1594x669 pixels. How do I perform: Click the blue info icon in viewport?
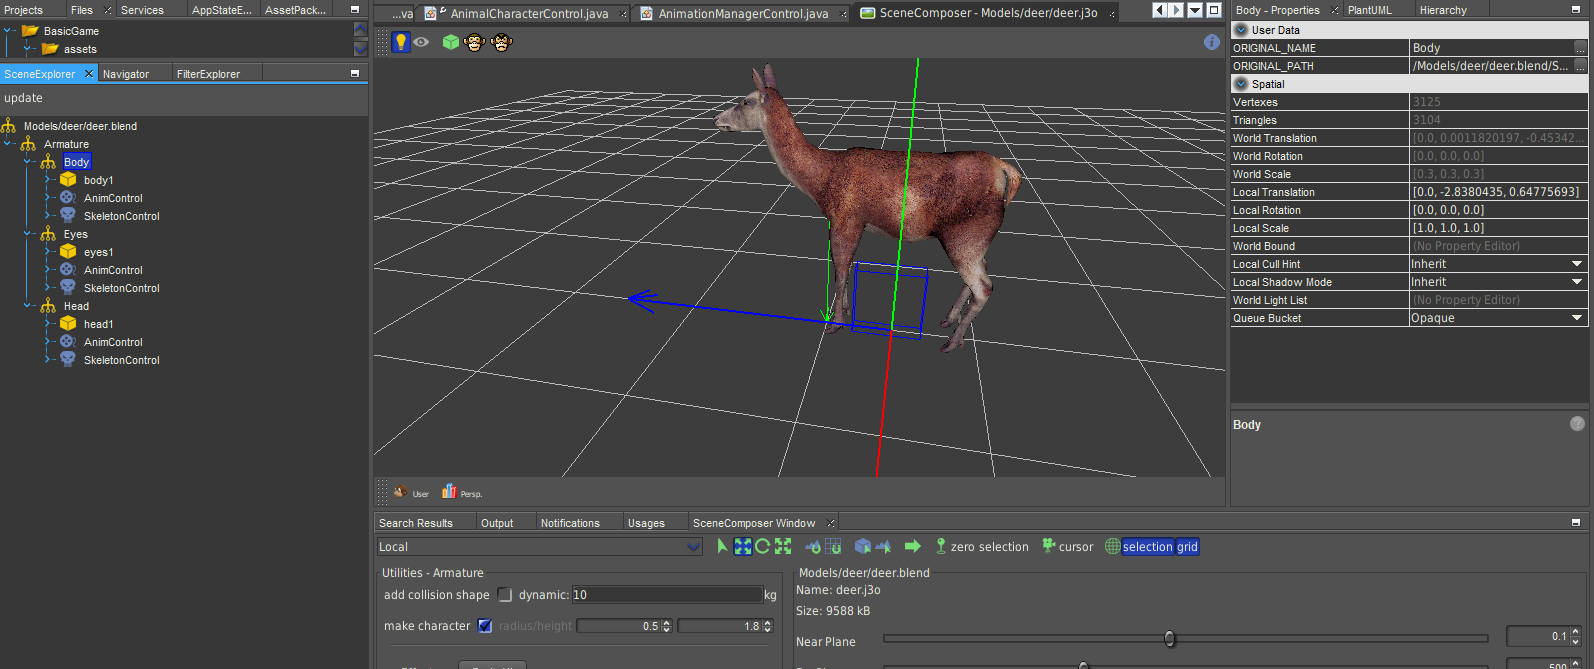click(1211, 42)
